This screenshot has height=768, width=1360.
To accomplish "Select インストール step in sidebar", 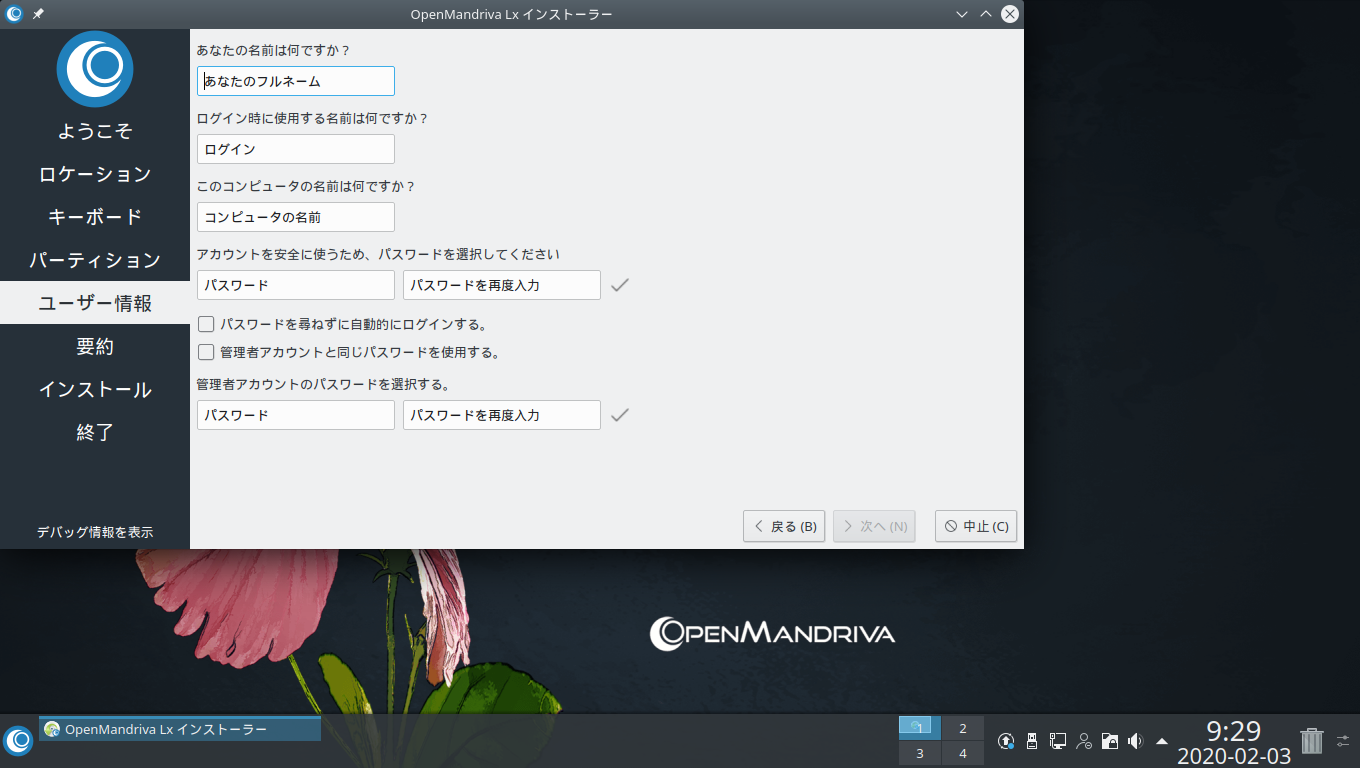I will tap(95, 389).
